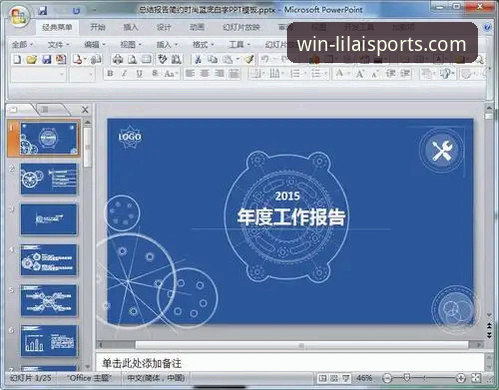This screenshot has width=499, height=390.
Task: Click the New blank document icon
Action: (x=17, y=60)
